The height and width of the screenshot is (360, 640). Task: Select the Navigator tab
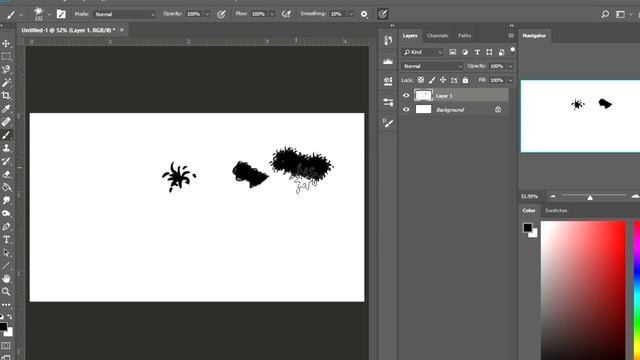tap(534, 36)
